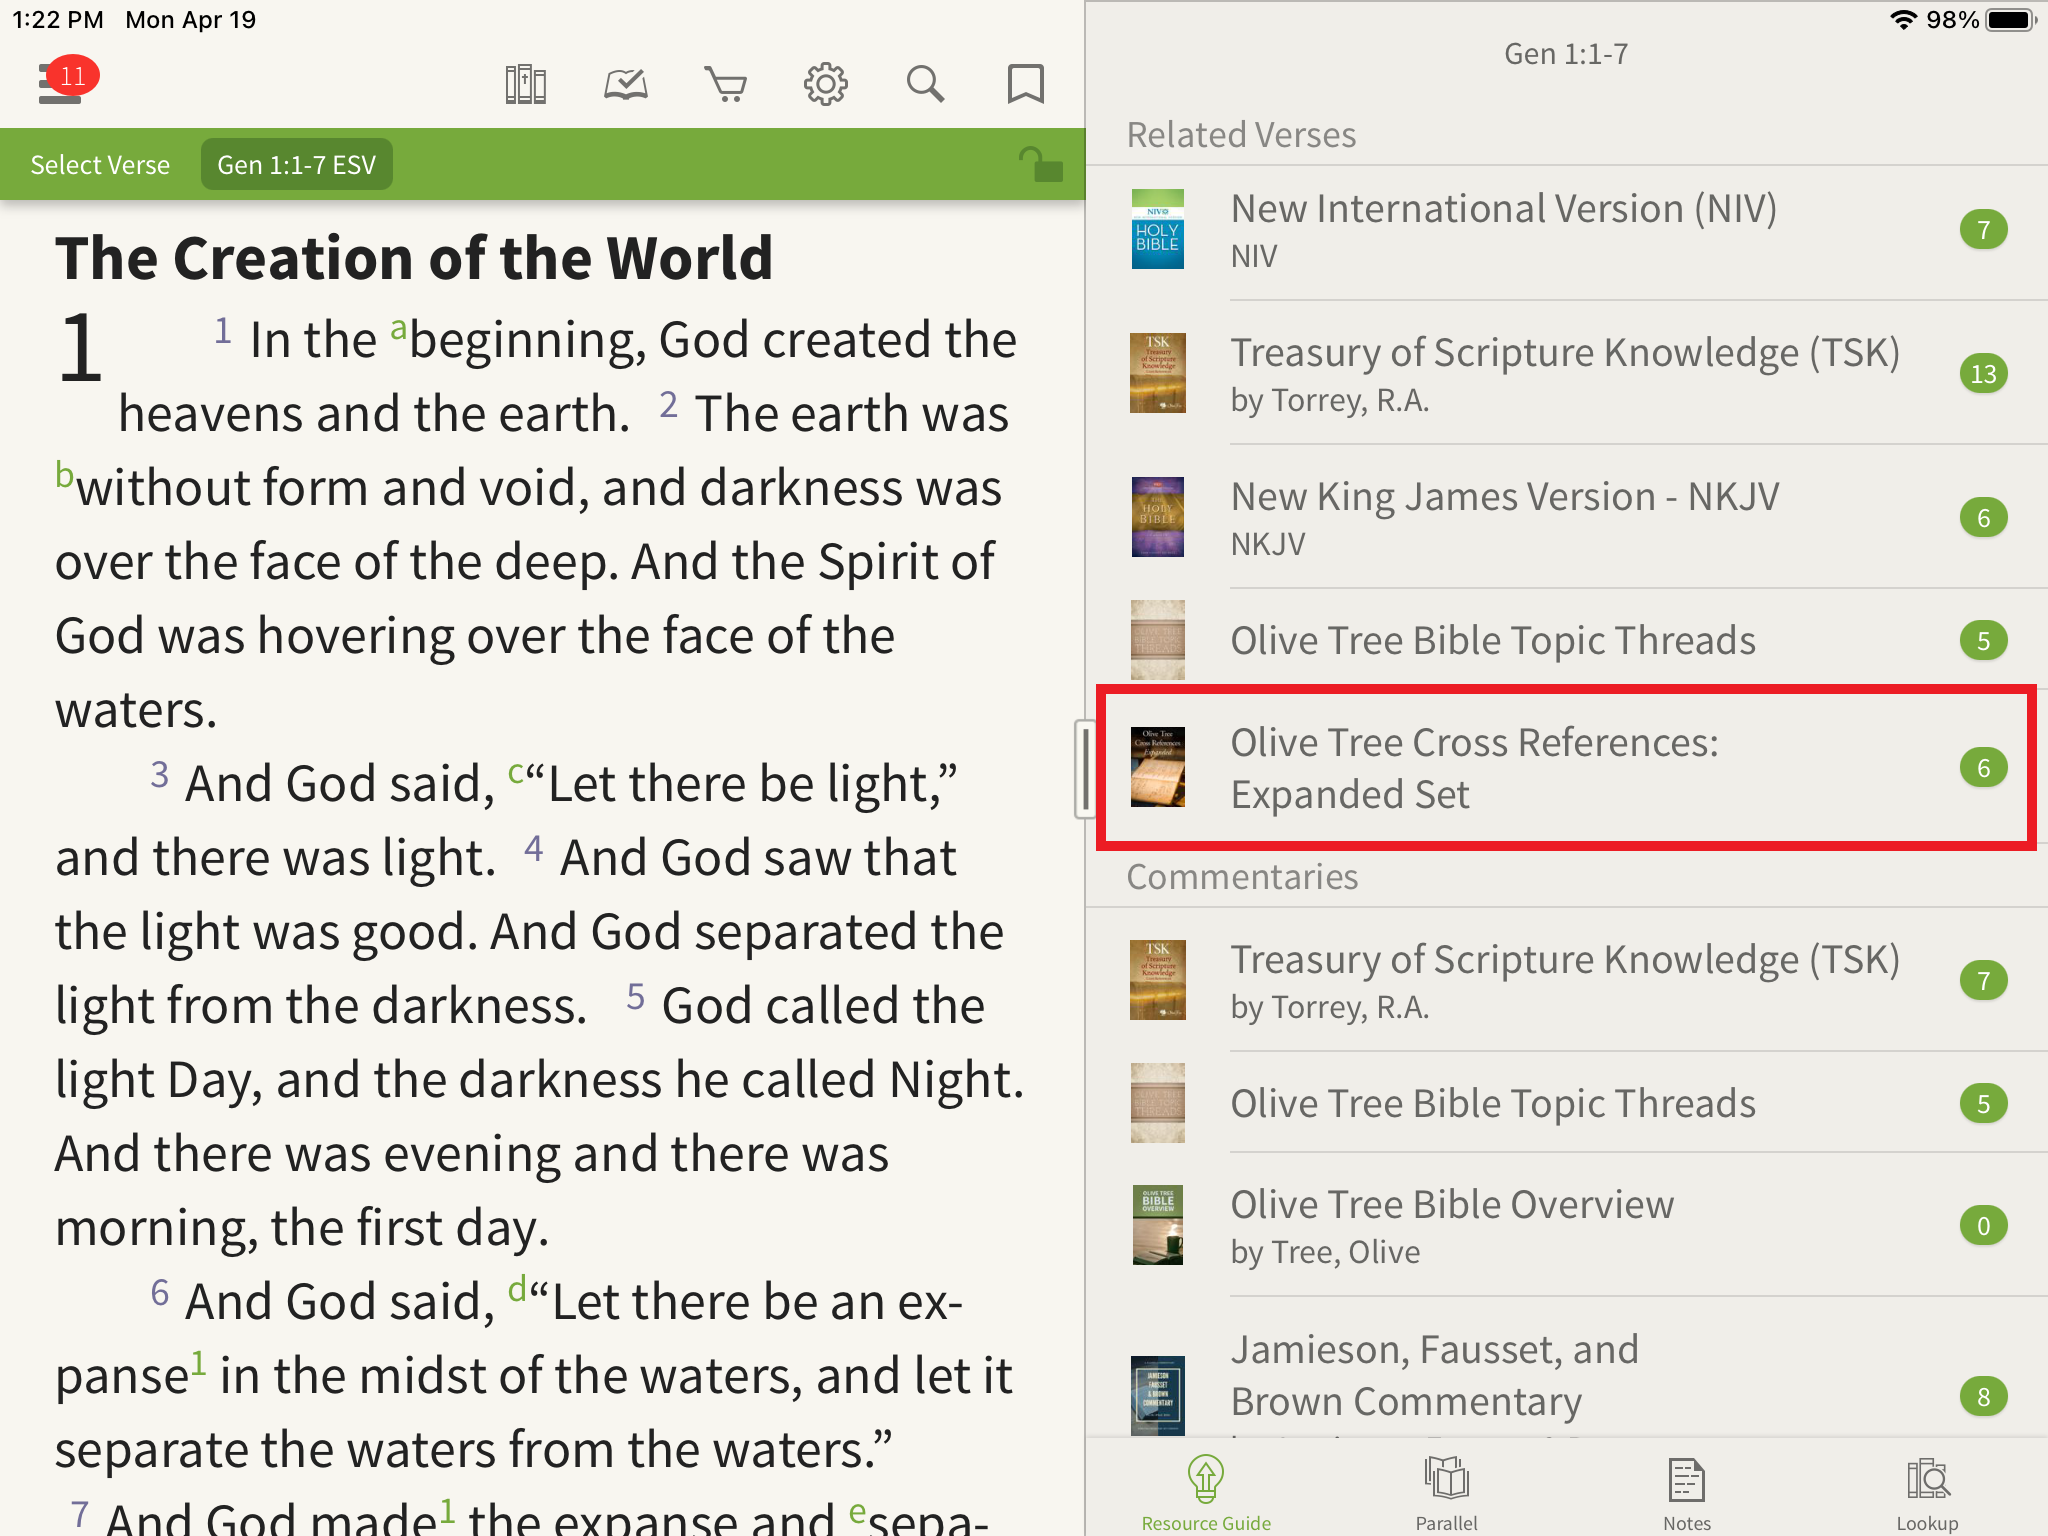Viewport: 2048px width, 1536px height.
Task: Tap verse number 6
Action: [159, 1293]
